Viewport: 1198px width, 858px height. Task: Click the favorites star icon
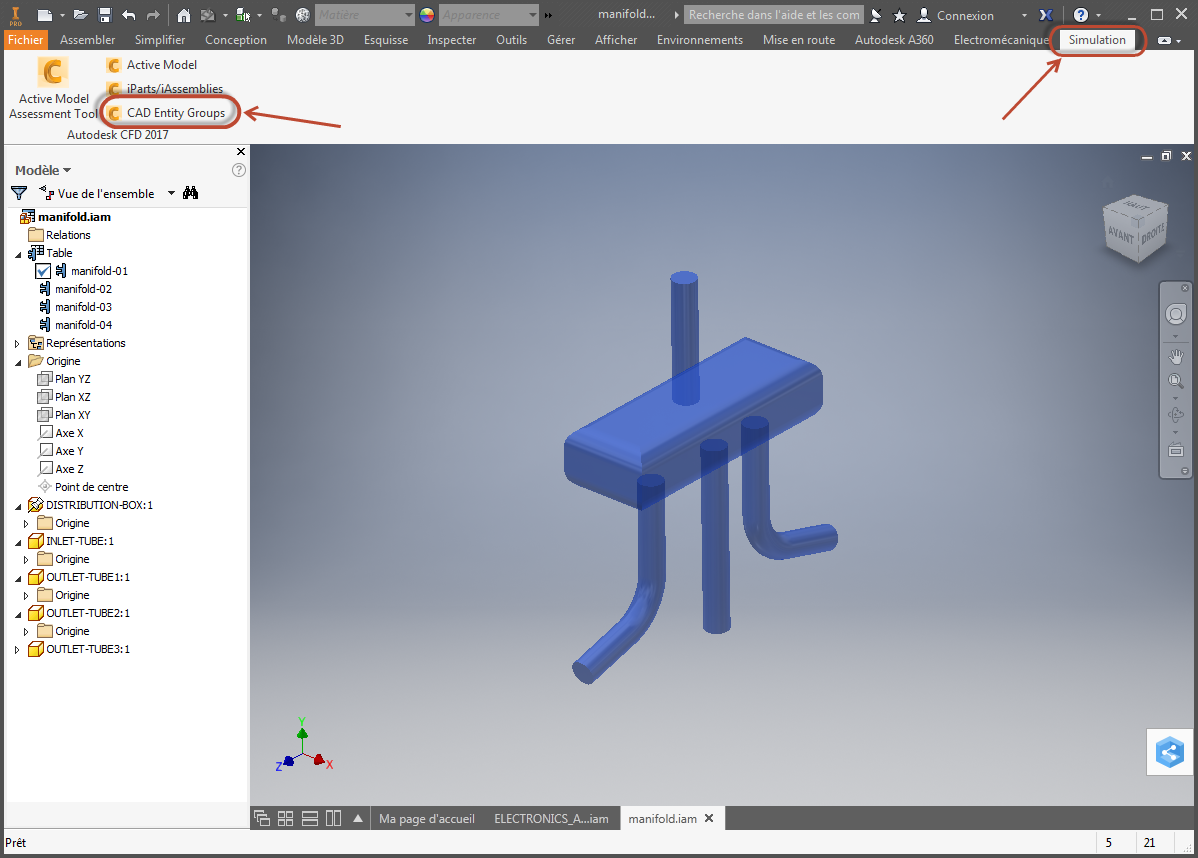(x=899, y=15)
